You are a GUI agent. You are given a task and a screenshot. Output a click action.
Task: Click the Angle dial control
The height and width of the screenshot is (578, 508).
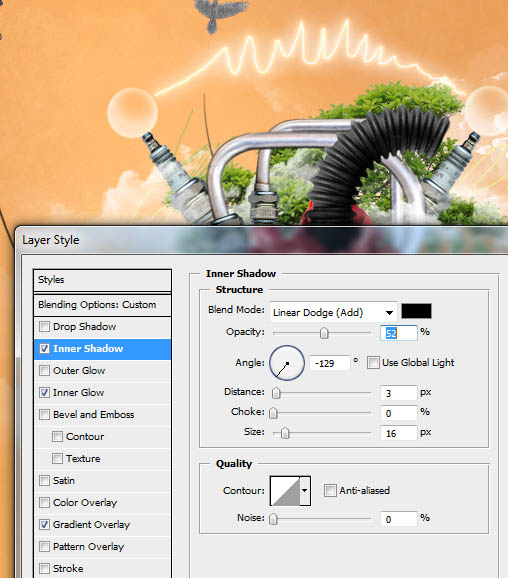[287, 363]
